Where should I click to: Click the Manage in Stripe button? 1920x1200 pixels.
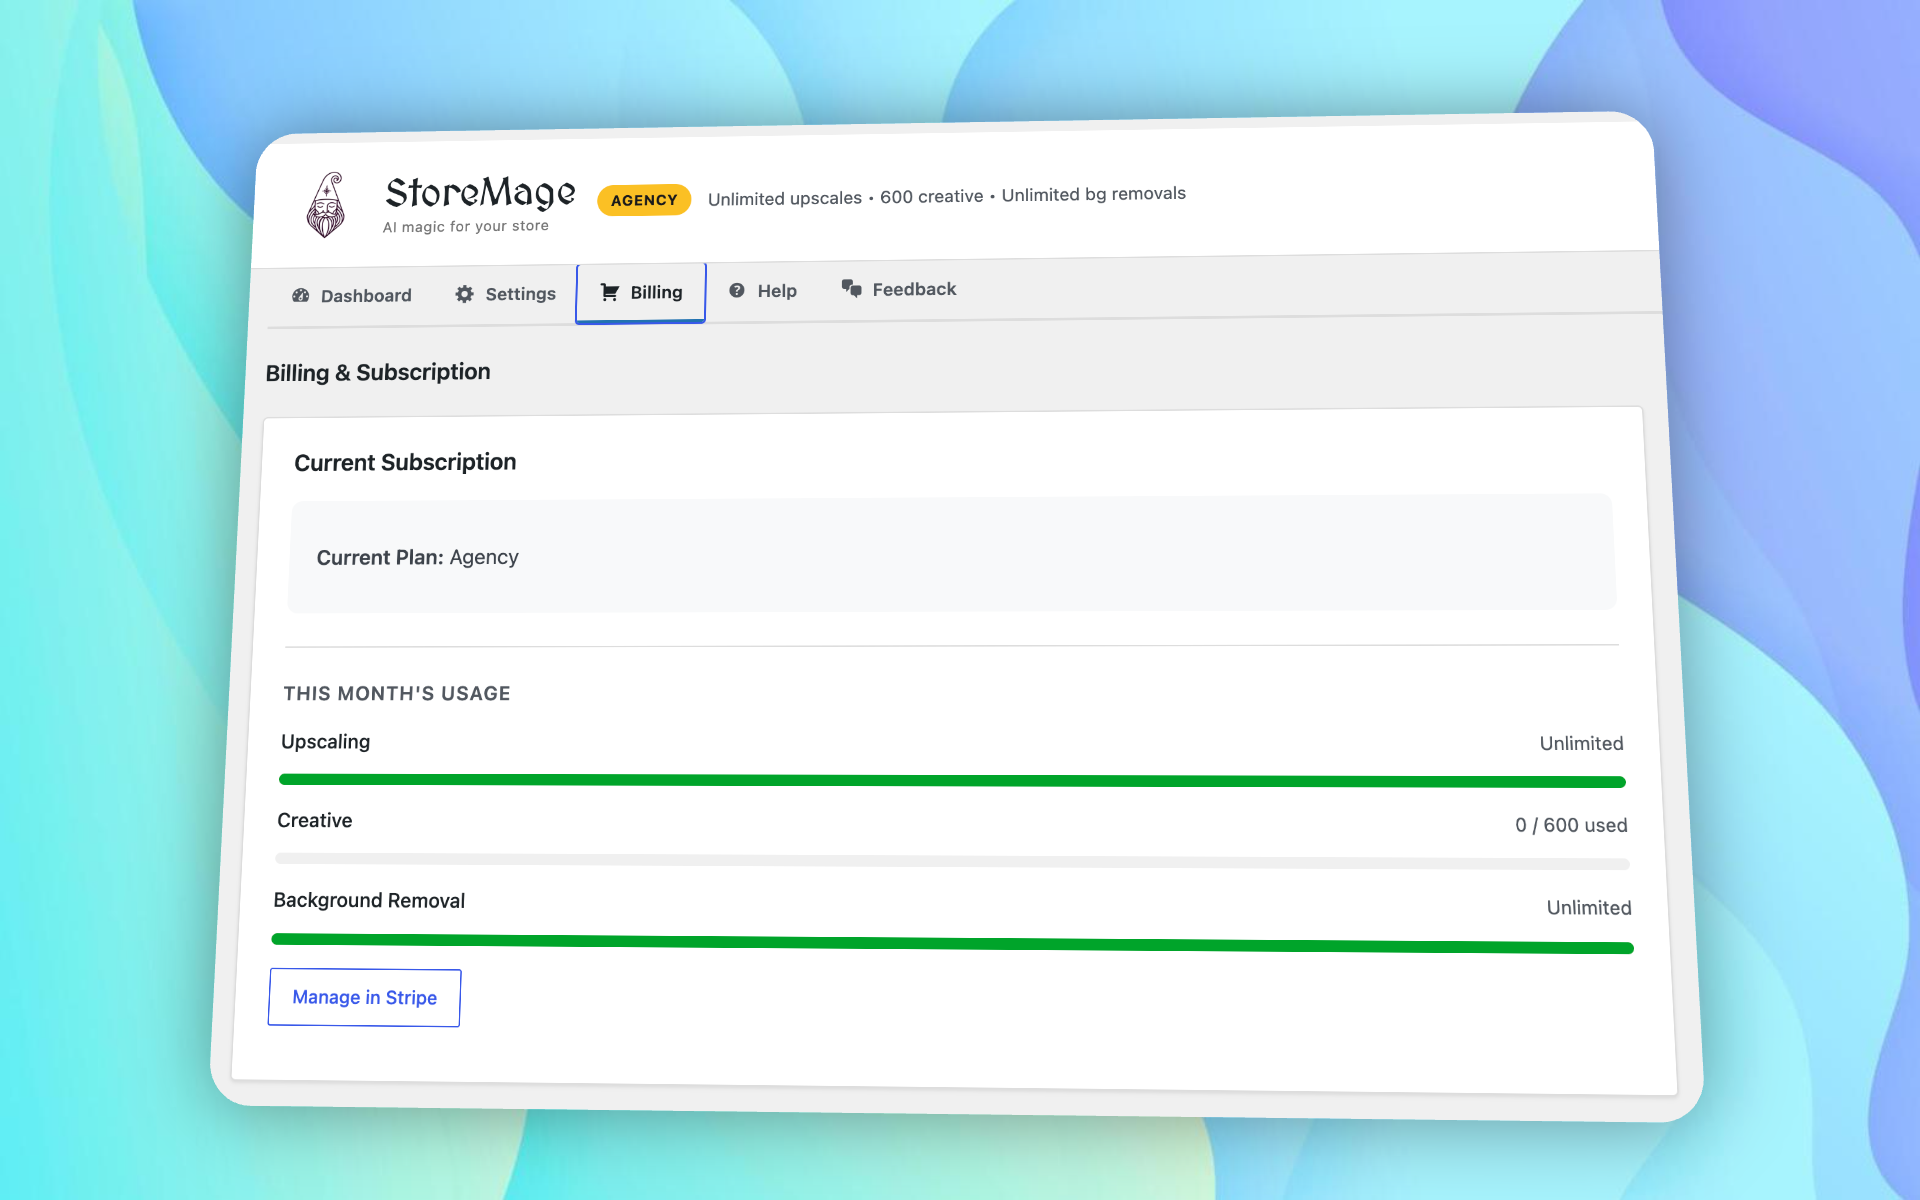364,997
